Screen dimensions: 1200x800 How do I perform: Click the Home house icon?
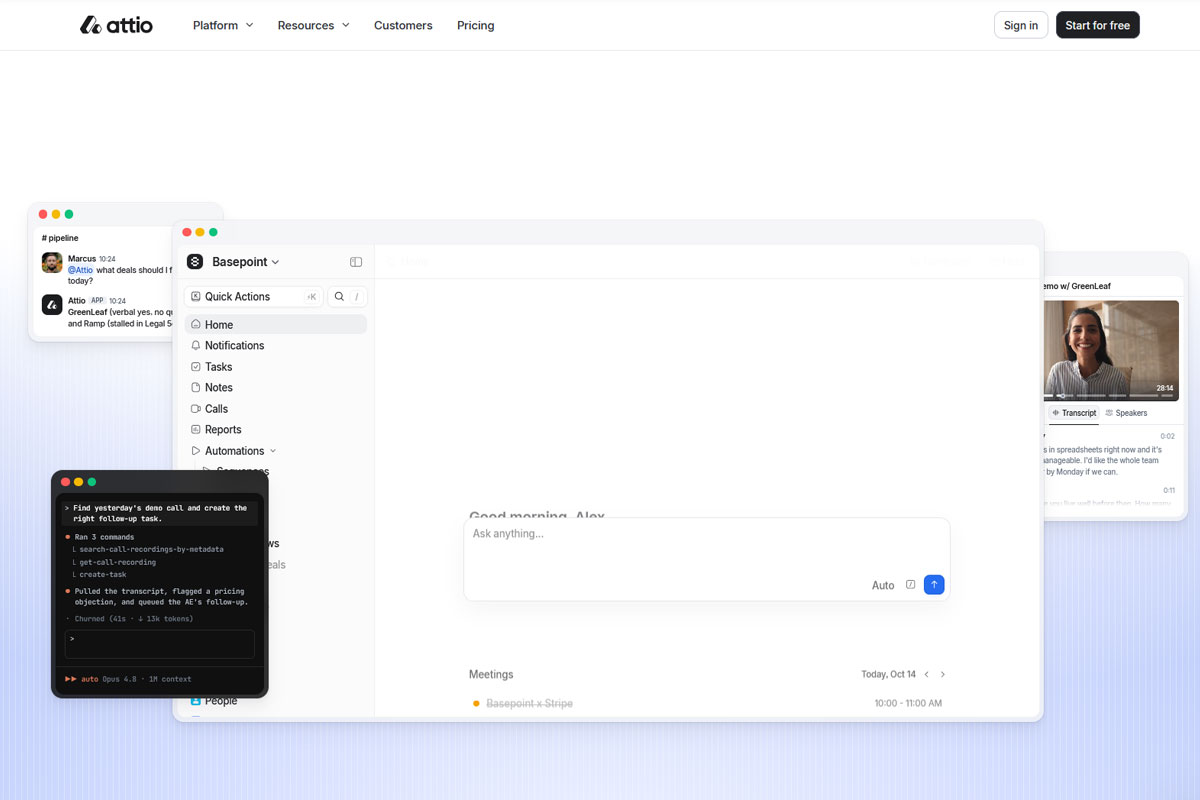pyautogui.click(x=196, y=325)
